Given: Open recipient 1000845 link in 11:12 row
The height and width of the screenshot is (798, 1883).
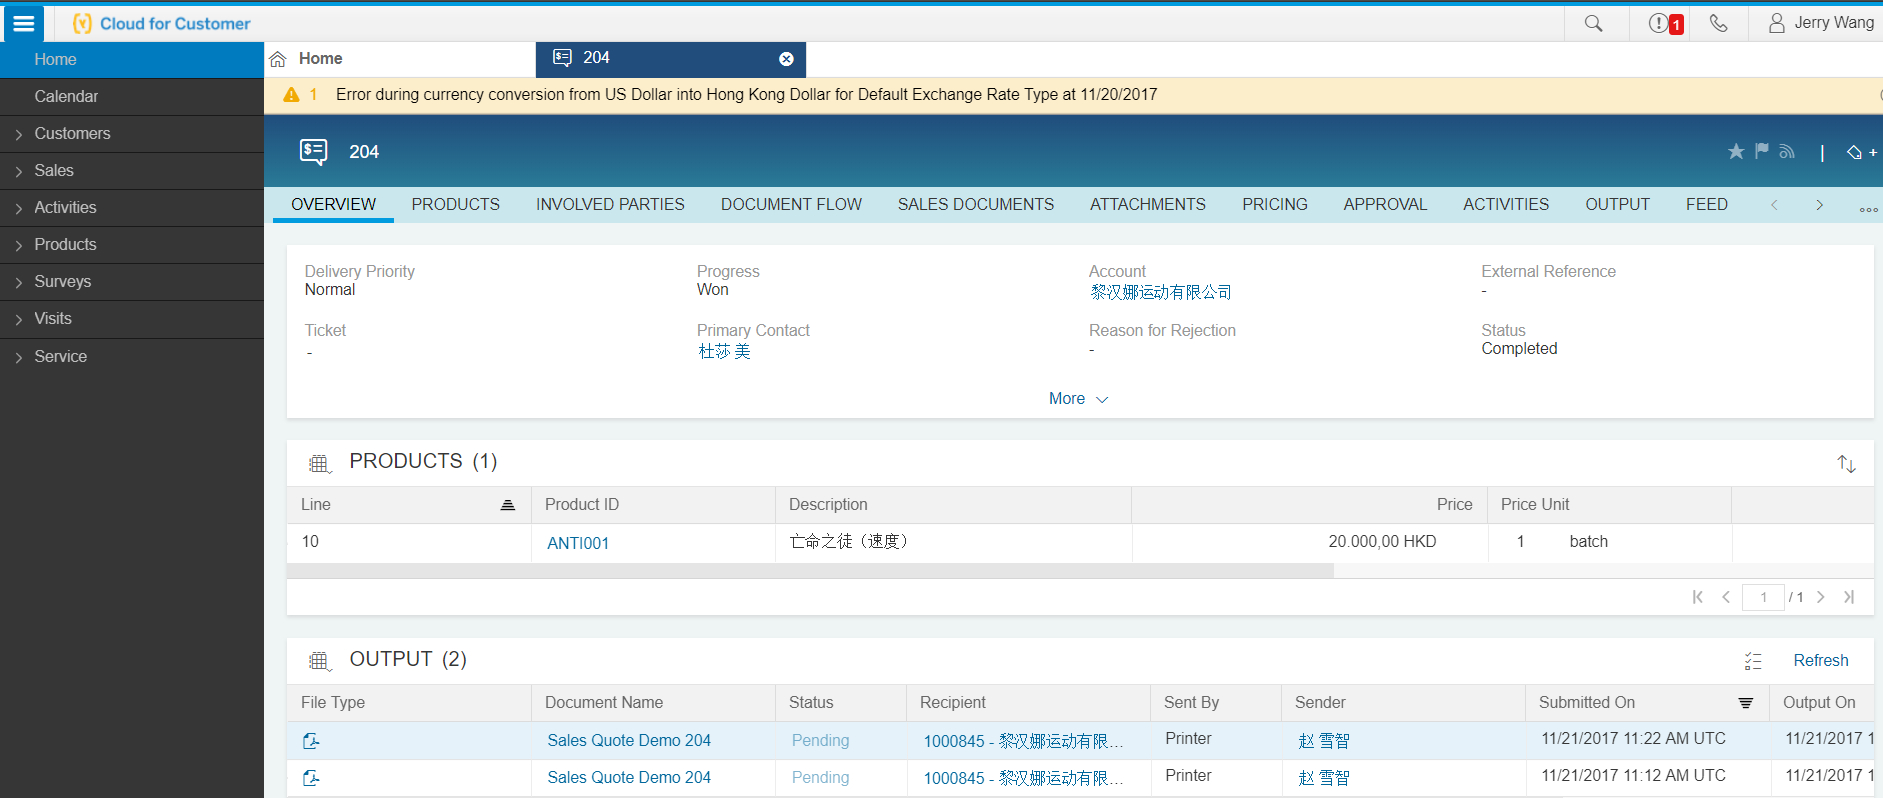Looking at the screenshot, I should click(x=1023, y=778).
